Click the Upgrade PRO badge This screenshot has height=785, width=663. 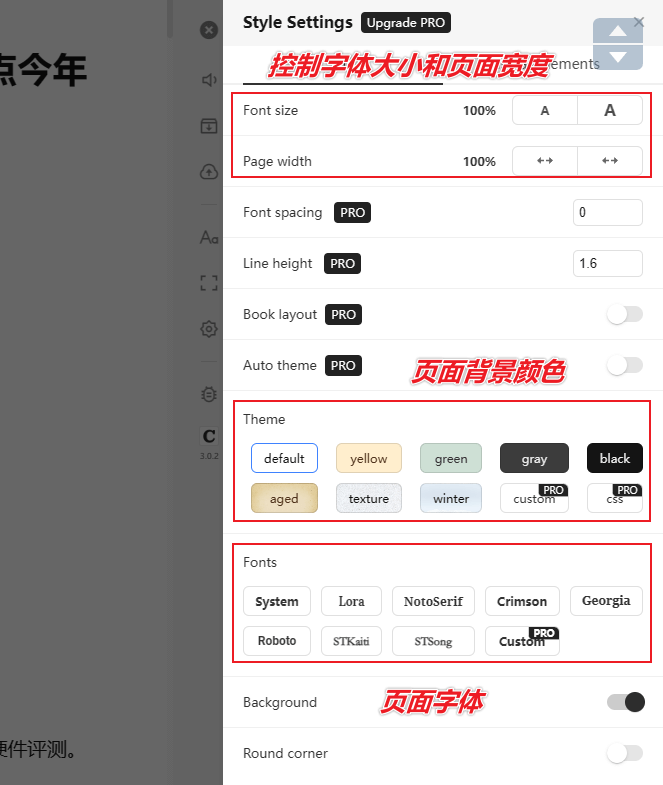pyautogui.click(x=406, y=23)
